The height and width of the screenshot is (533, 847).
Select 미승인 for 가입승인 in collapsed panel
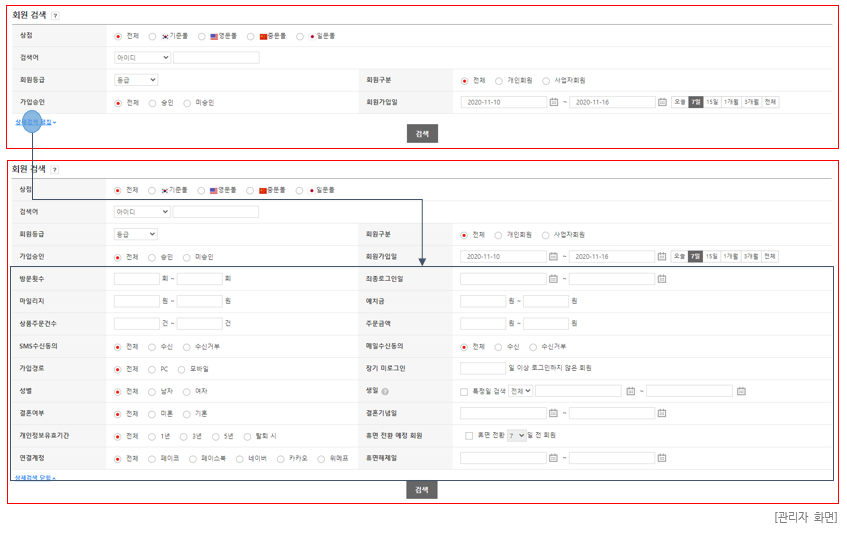187,103
